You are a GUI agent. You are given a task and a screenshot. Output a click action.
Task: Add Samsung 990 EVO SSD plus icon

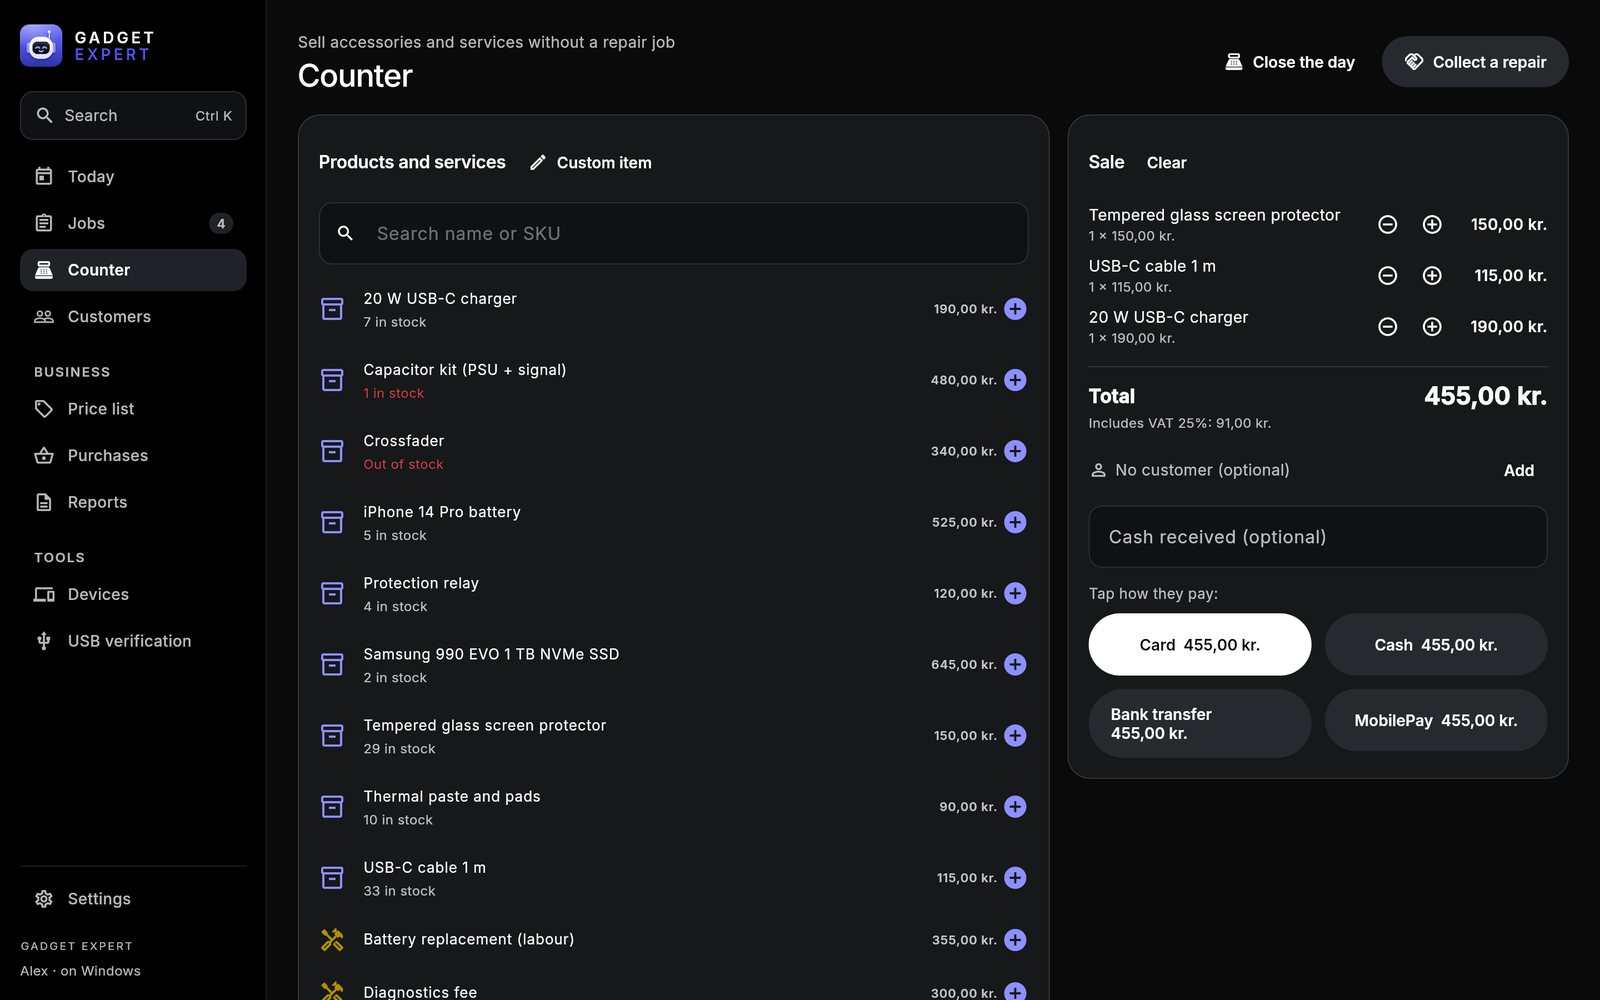[1015, 664]
